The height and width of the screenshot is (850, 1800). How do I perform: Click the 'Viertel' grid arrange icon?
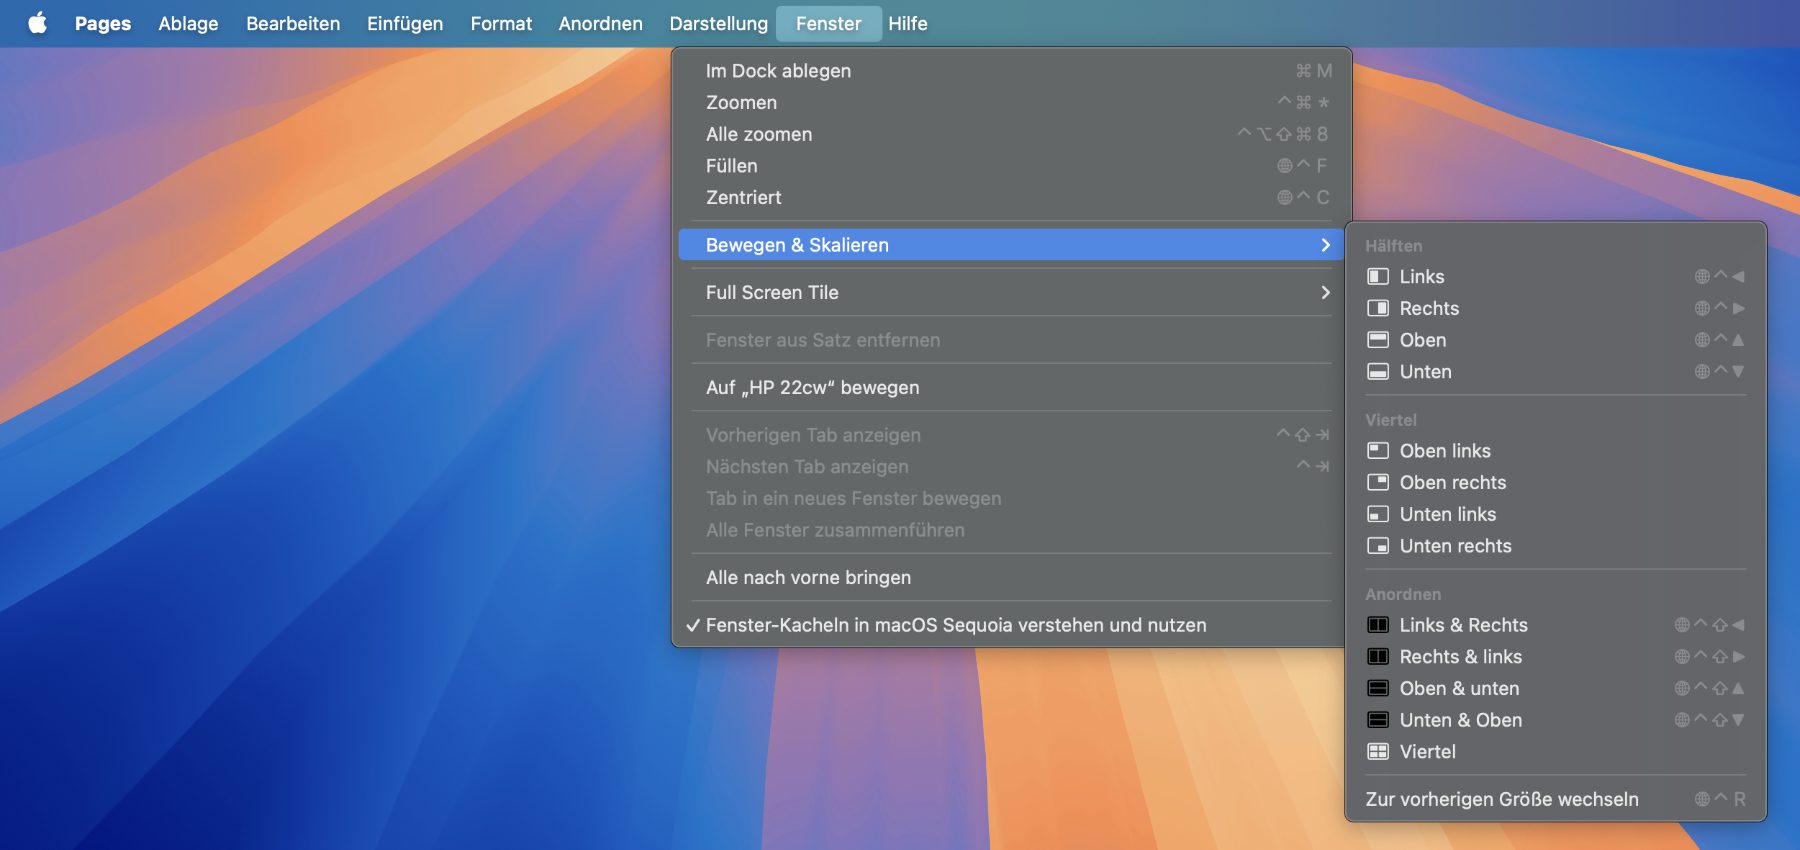tap(1378, 752)
